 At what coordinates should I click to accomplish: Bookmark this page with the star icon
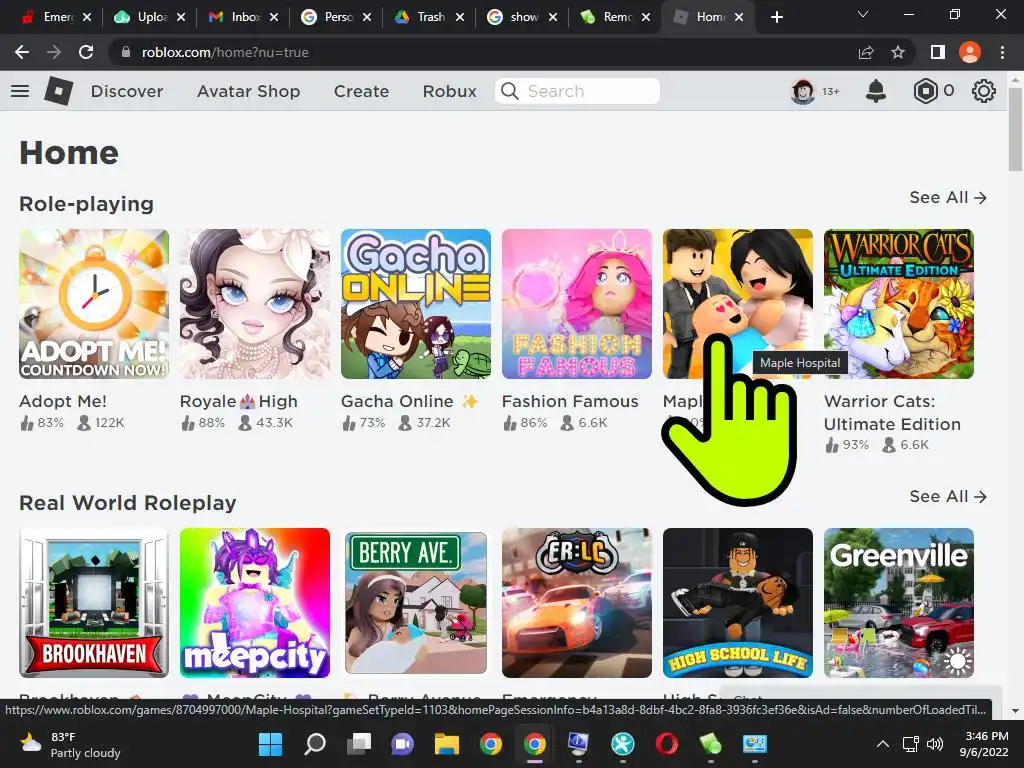[898, 52]
